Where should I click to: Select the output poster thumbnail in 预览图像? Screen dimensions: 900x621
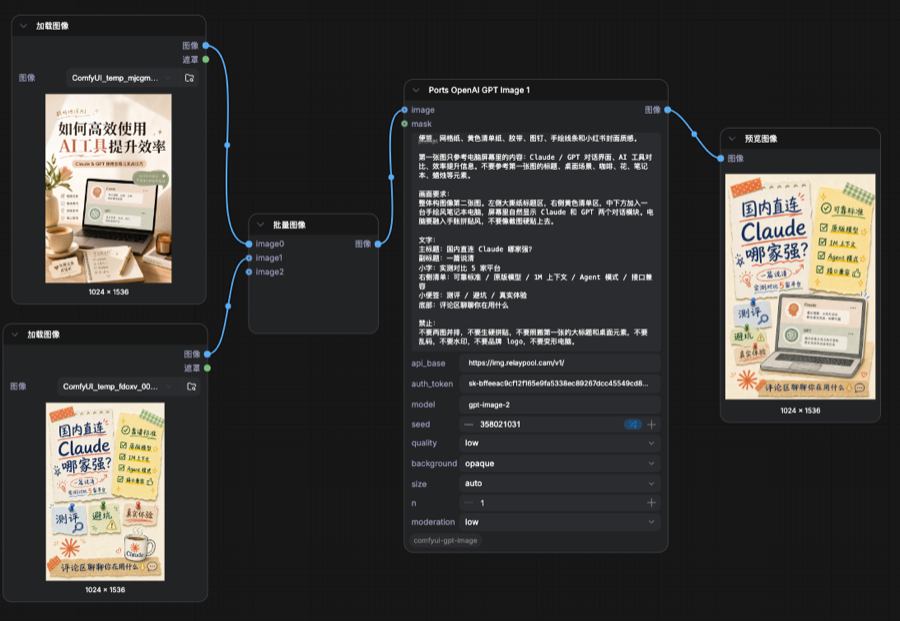(x=800, y=286)
